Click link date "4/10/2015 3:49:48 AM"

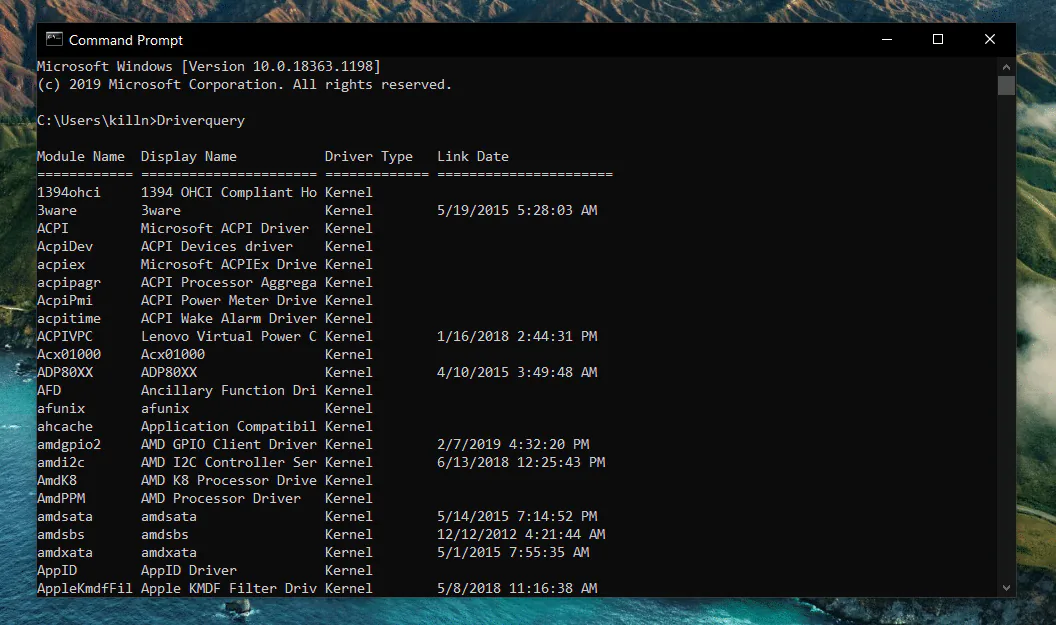pyautogui.click(x=517, y=372)
